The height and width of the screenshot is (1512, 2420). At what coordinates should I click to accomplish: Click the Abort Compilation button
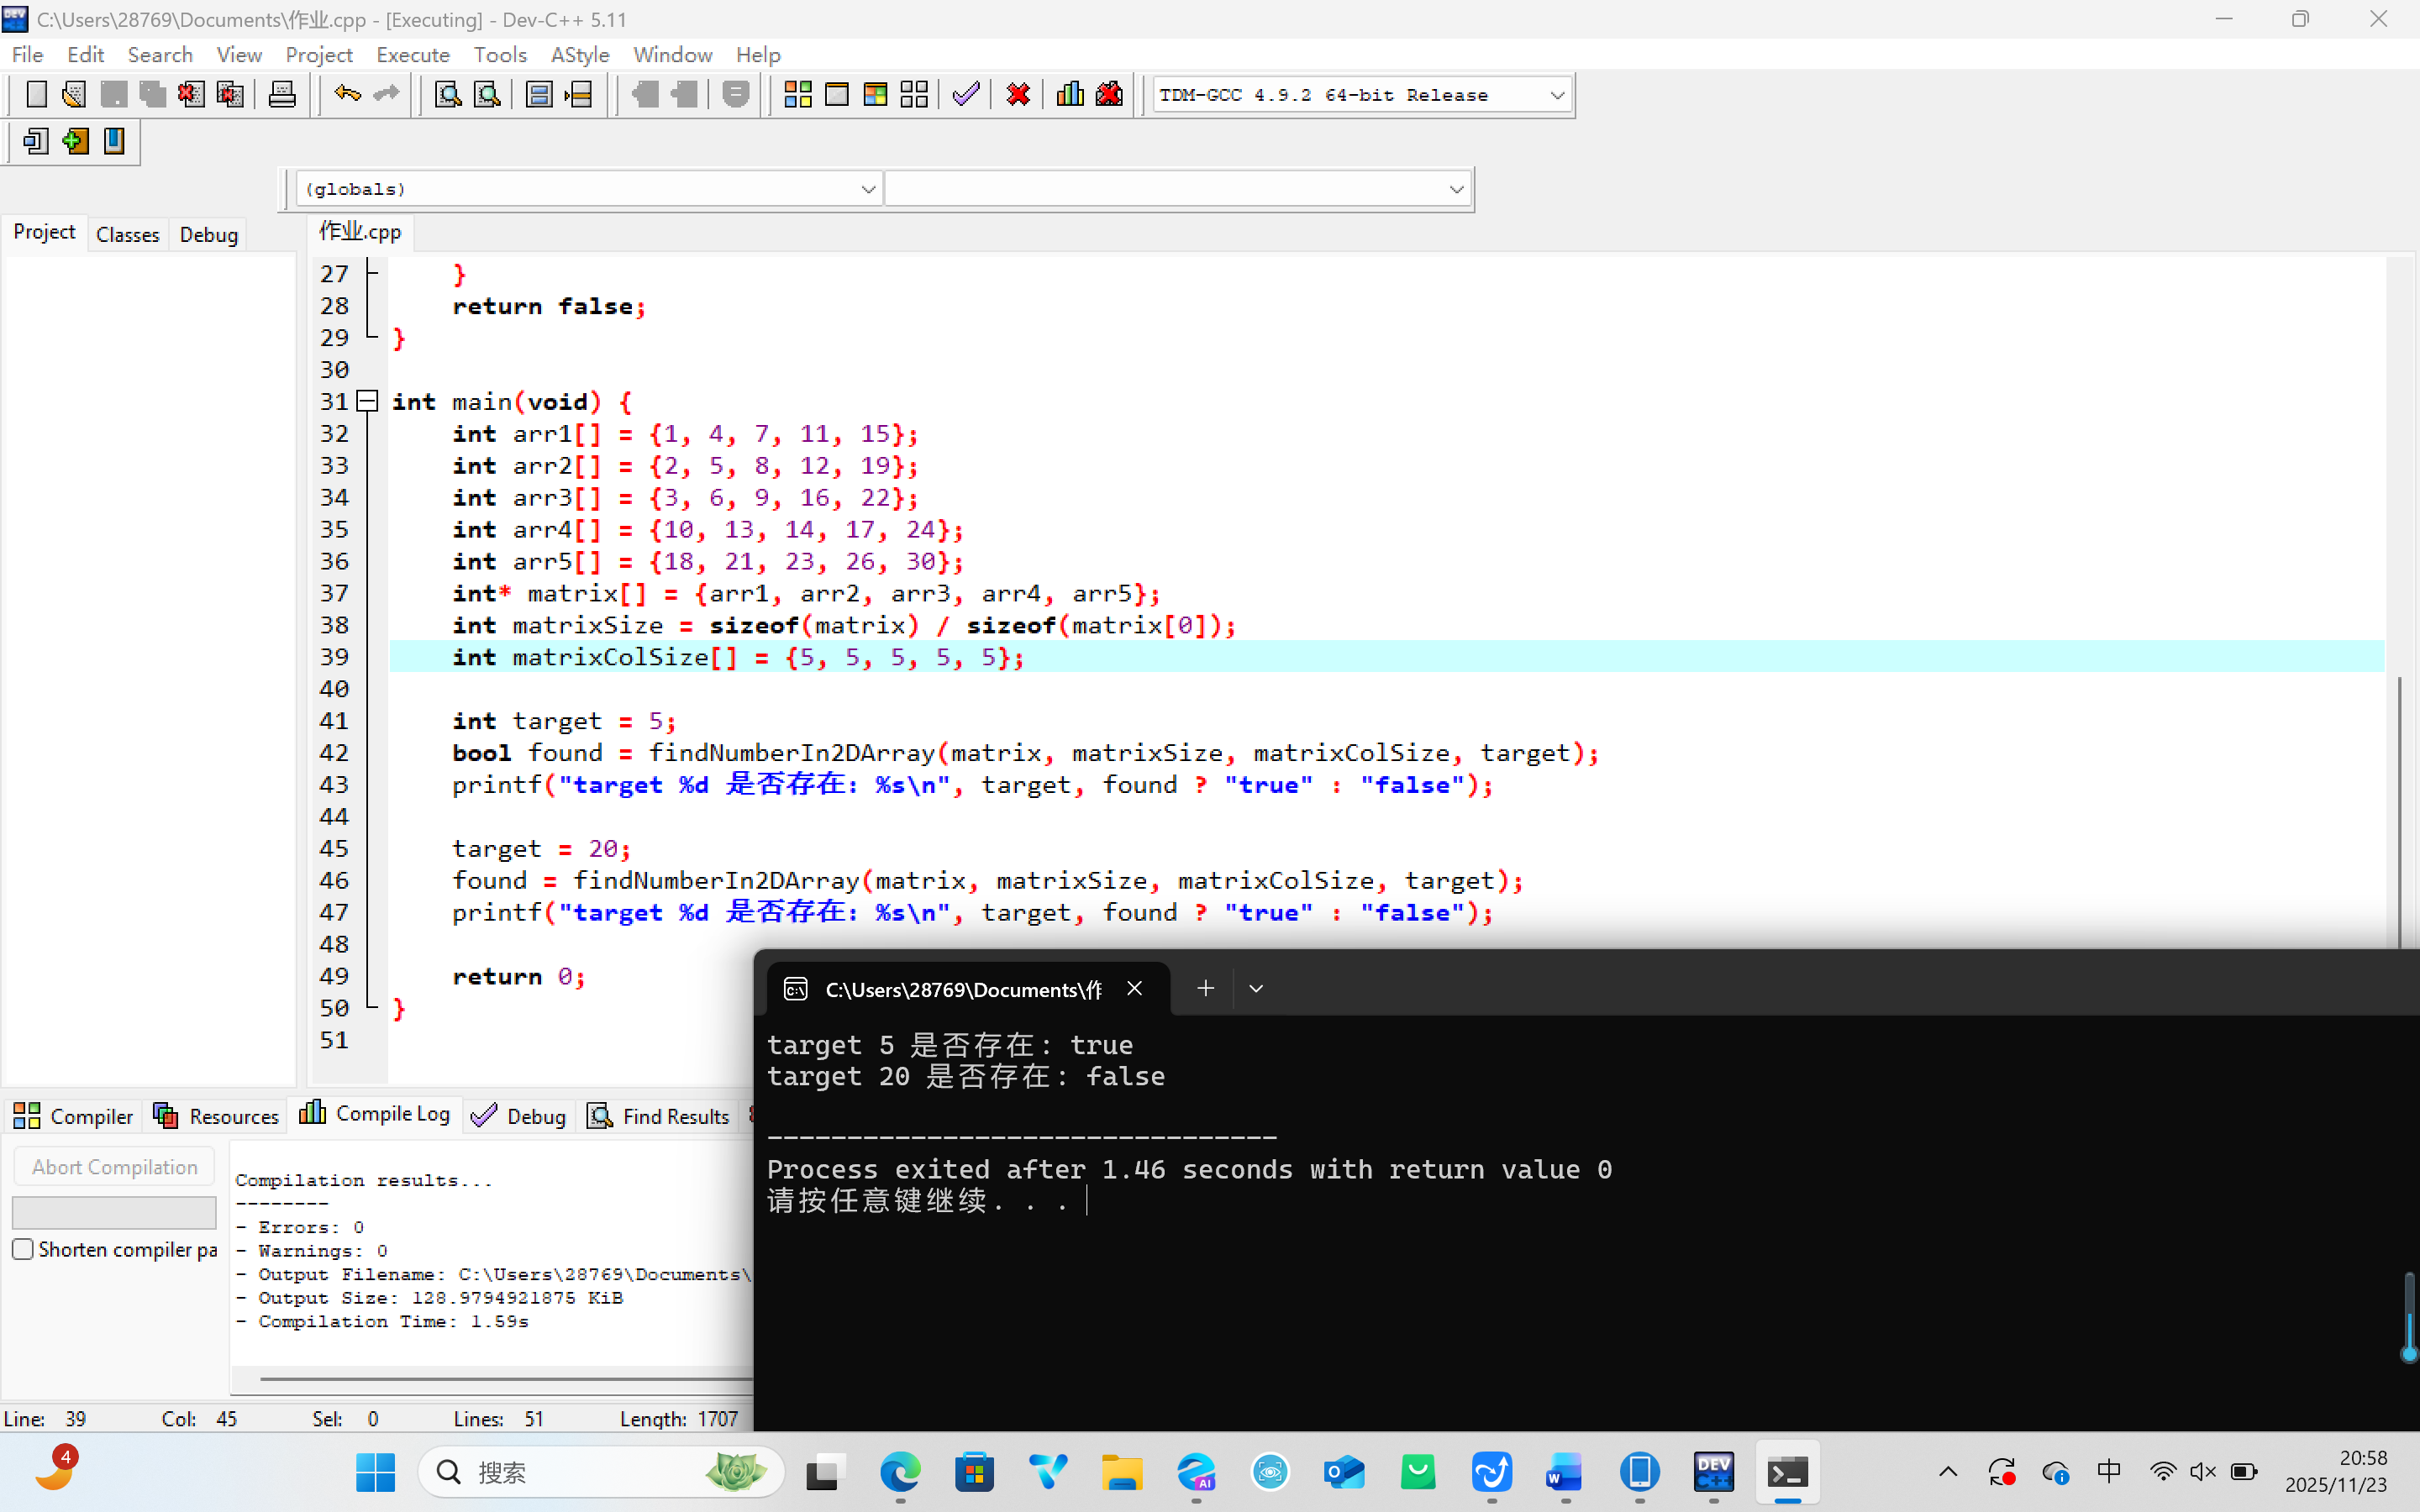click(x=114, y=1167)
